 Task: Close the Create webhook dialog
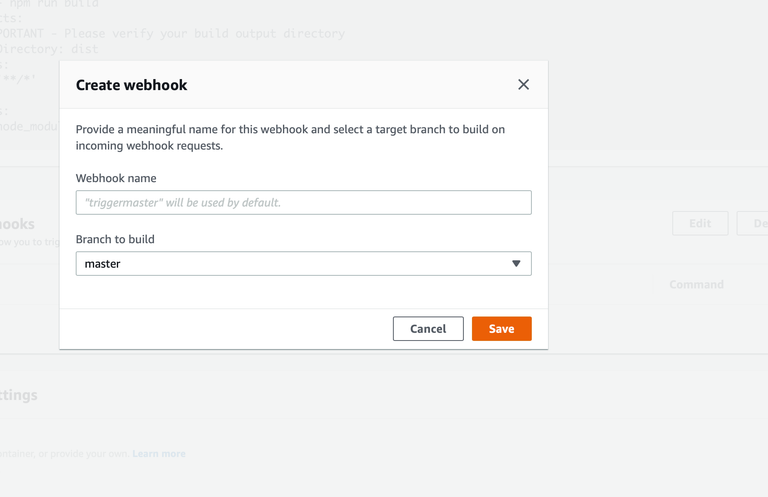click(x=523, y=85)
